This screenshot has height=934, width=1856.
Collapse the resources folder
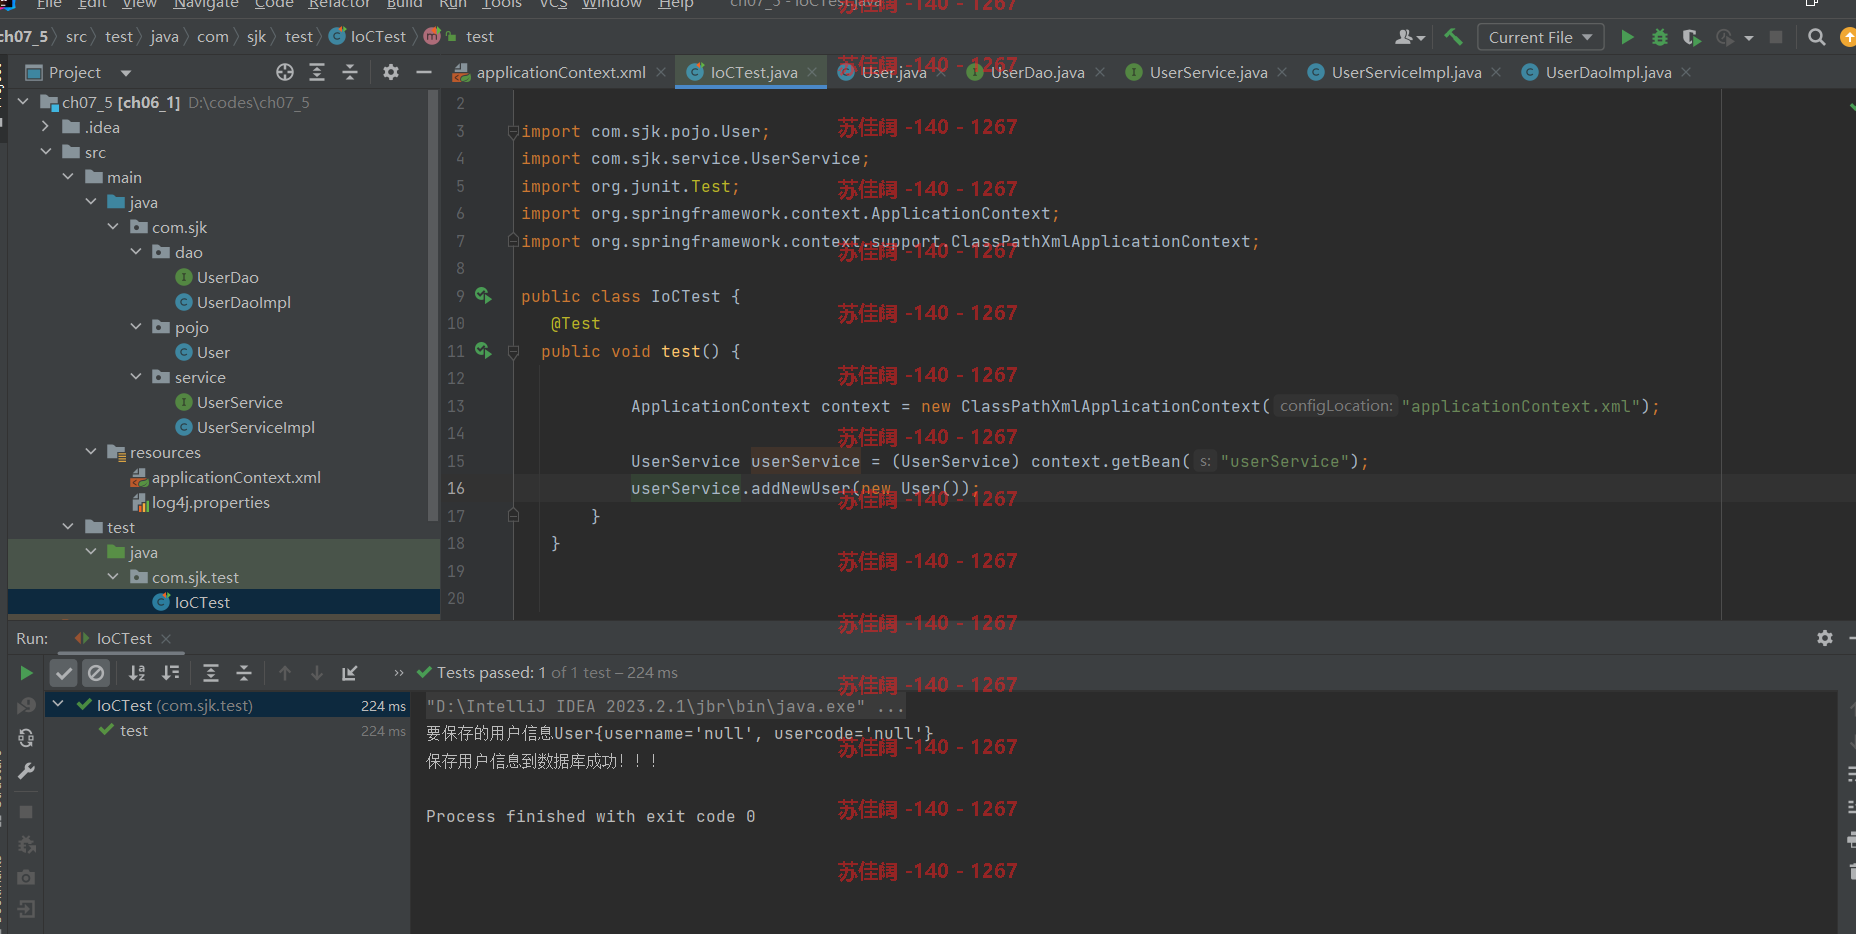pos(91,451)
